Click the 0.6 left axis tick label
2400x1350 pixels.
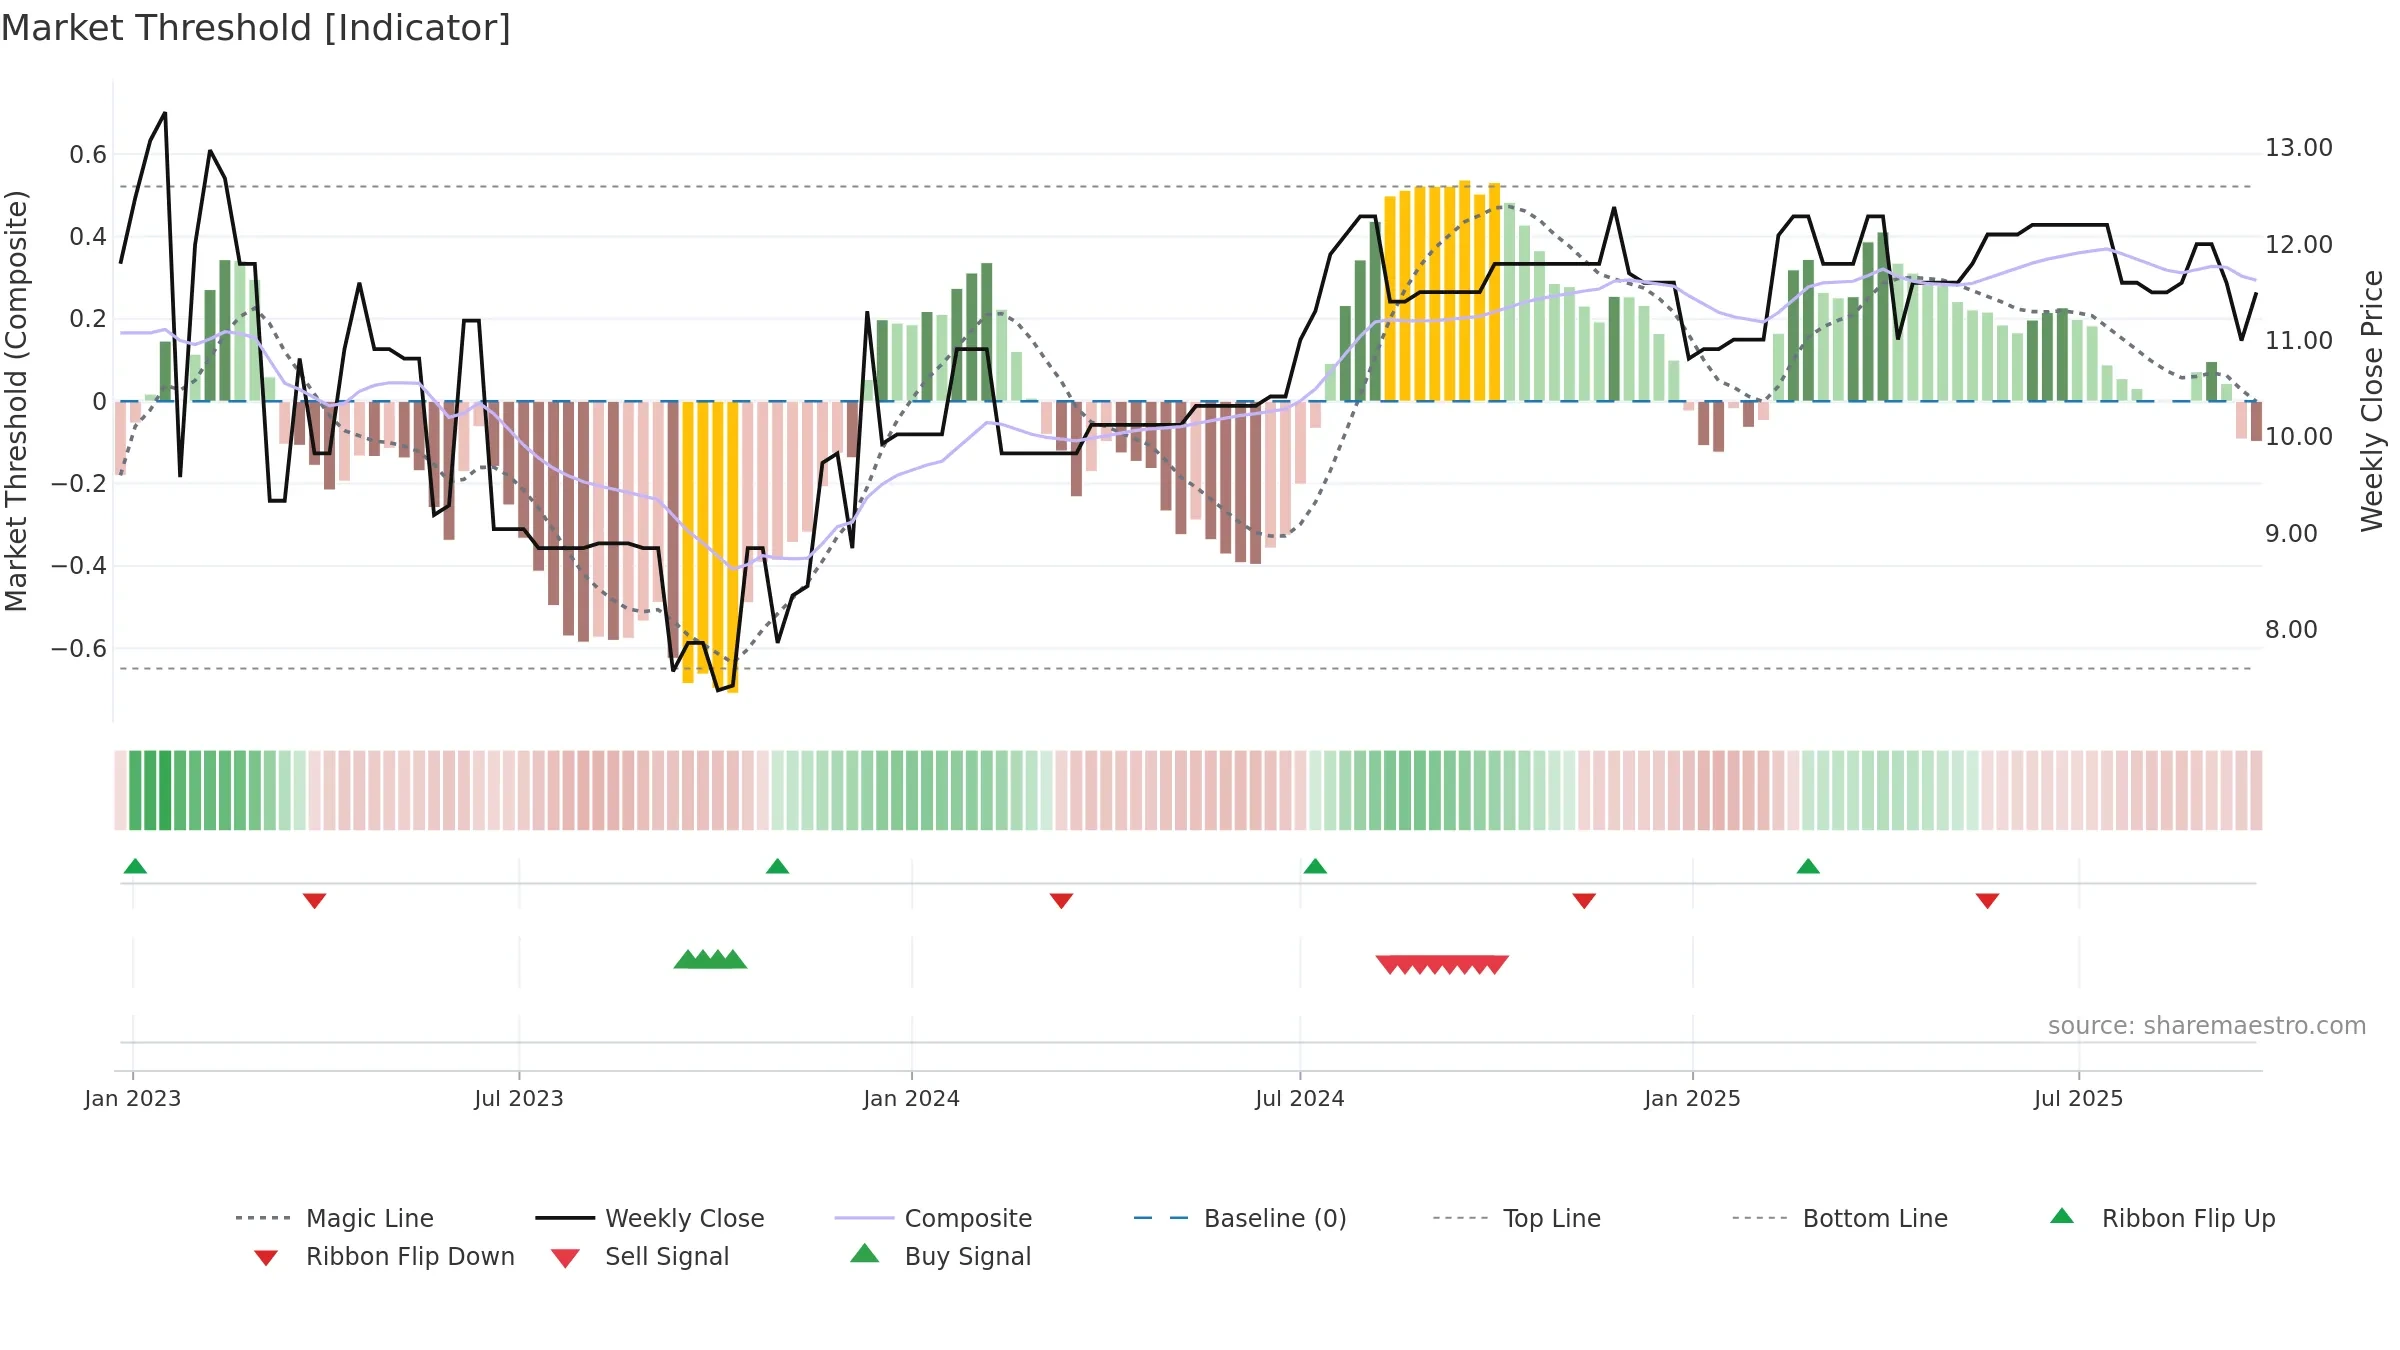coord(88,155)
